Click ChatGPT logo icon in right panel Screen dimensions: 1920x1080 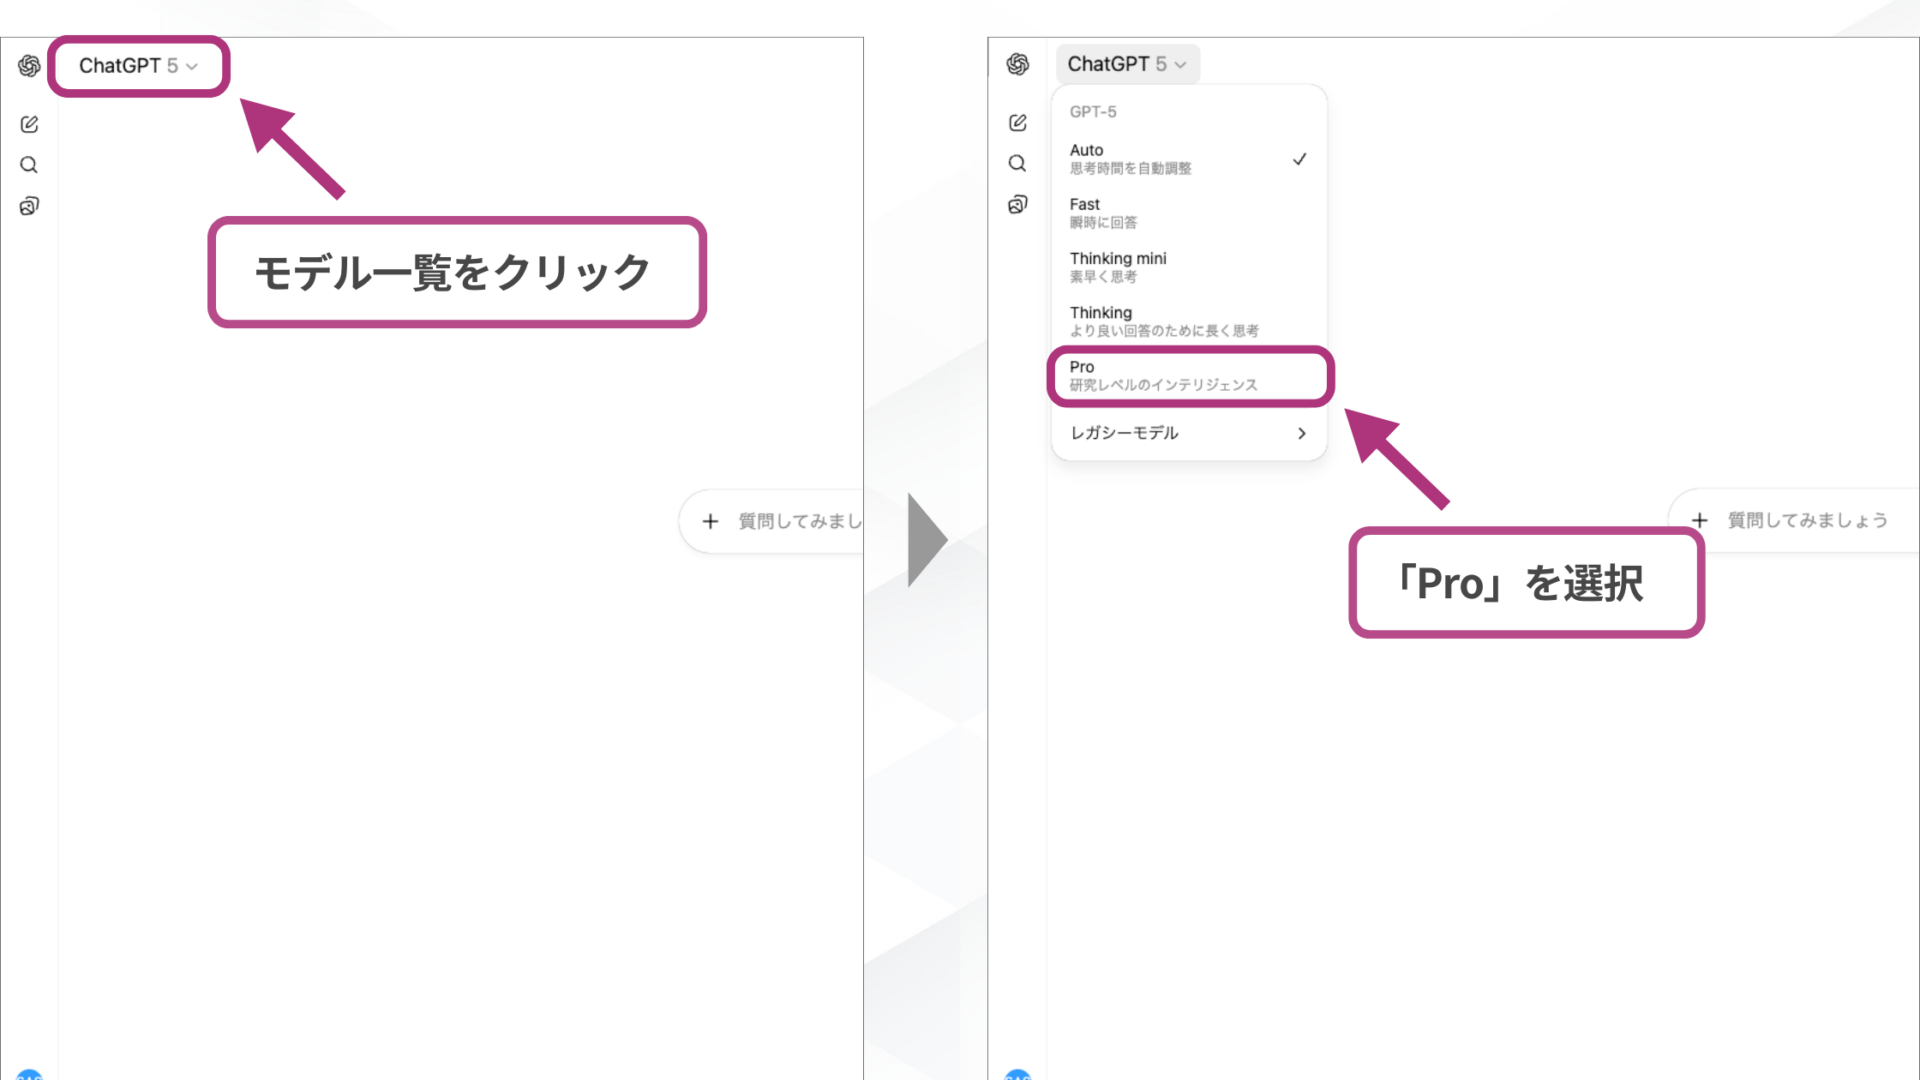click(x=1018, y=64)
